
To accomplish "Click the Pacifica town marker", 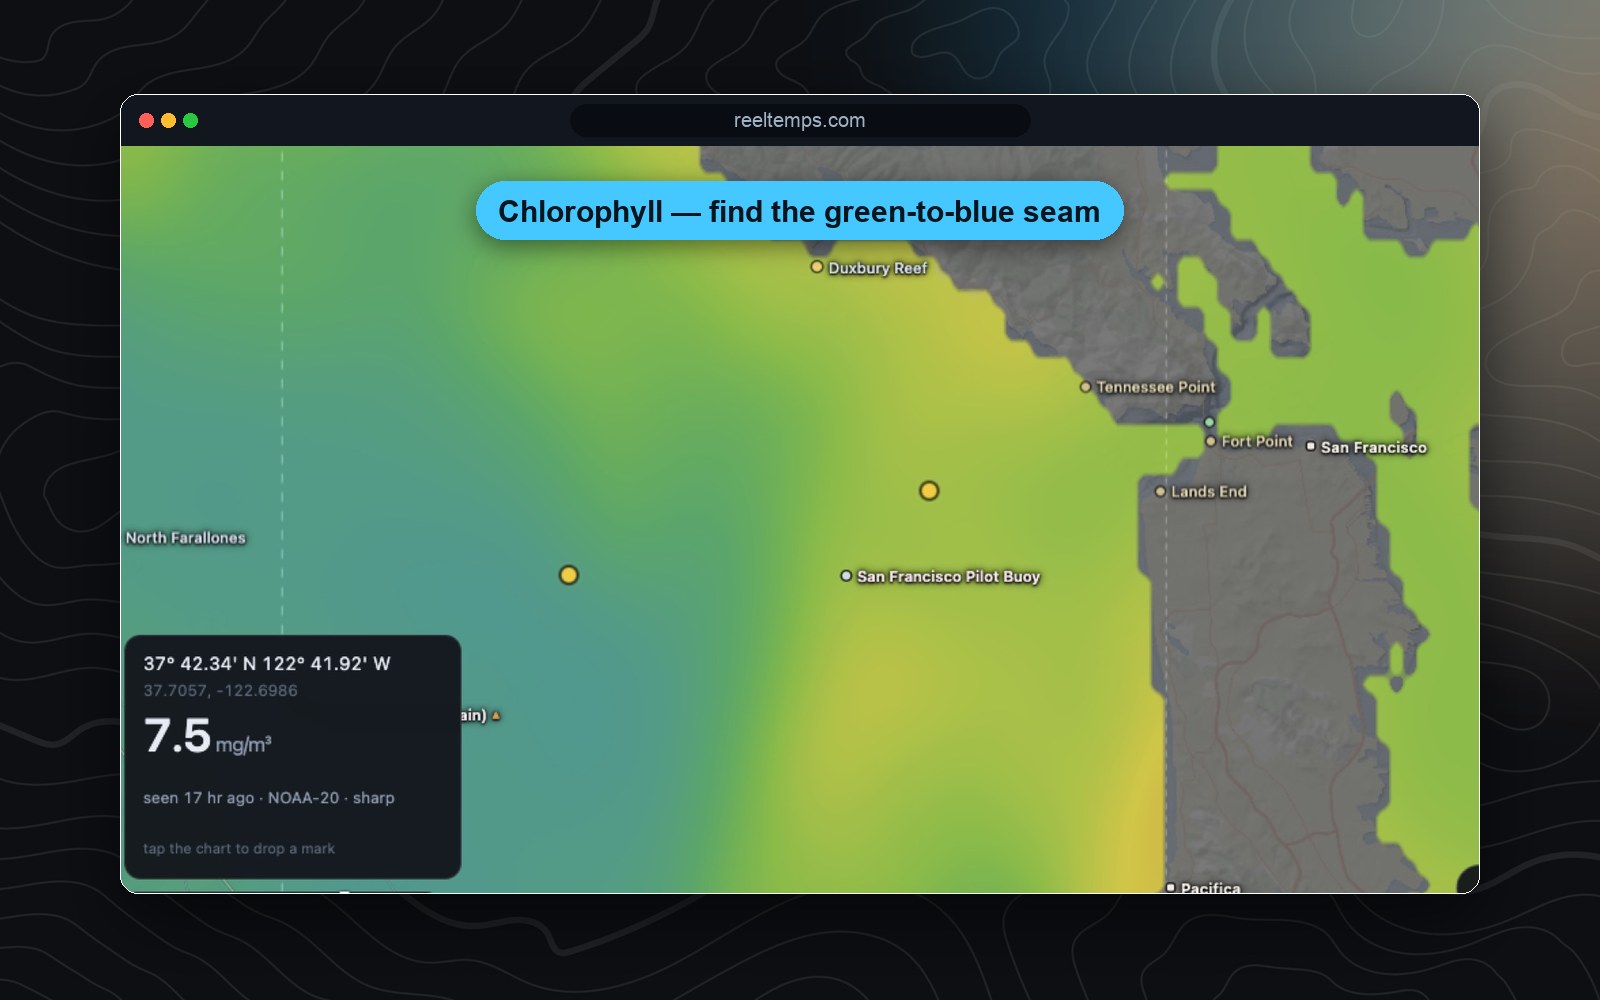I will [x=1170, y=887].
